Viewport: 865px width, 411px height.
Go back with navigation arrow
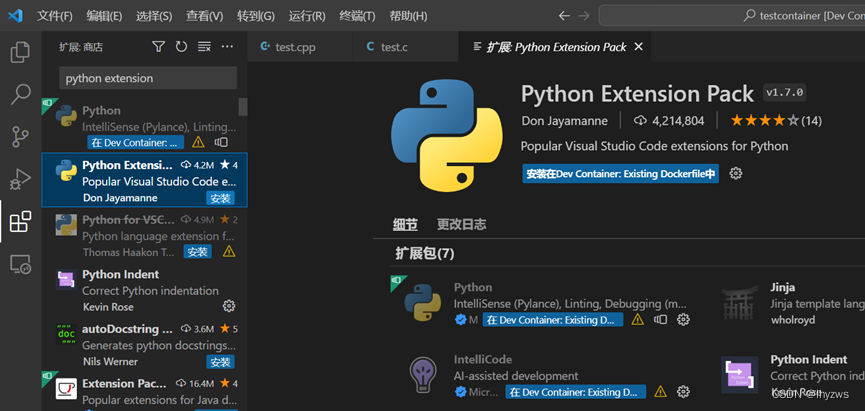[564, 16]
